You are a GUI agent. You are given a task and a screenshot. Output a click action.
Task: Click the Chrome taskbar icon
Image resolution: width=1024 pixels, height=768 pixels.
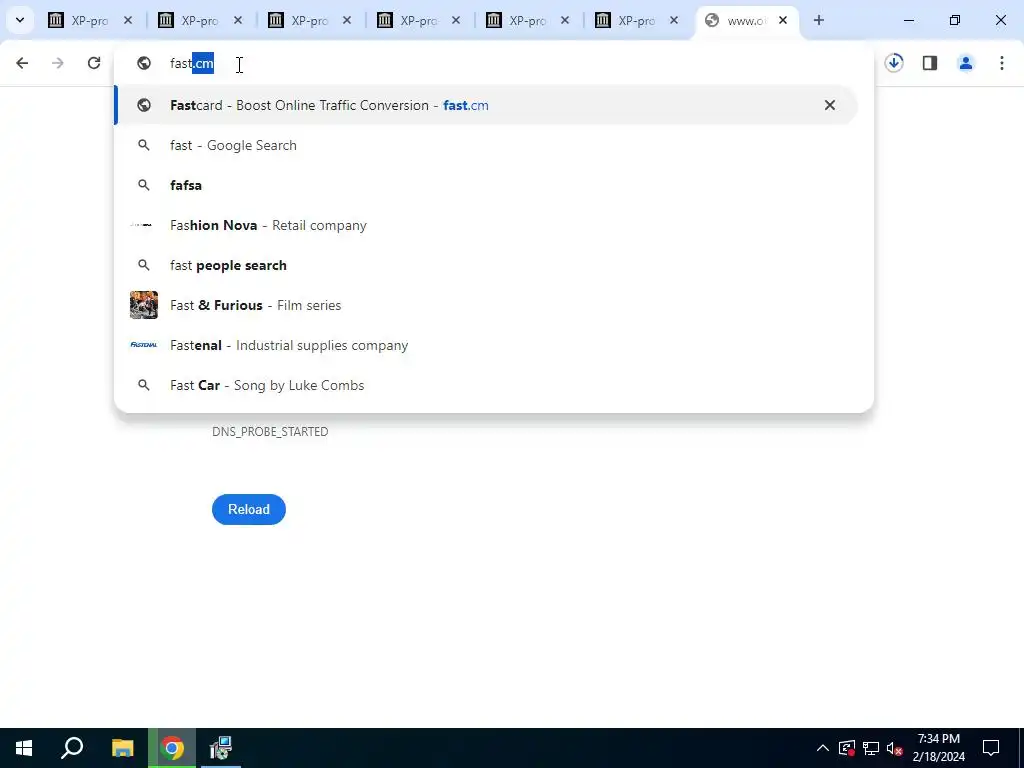[172, 748]
